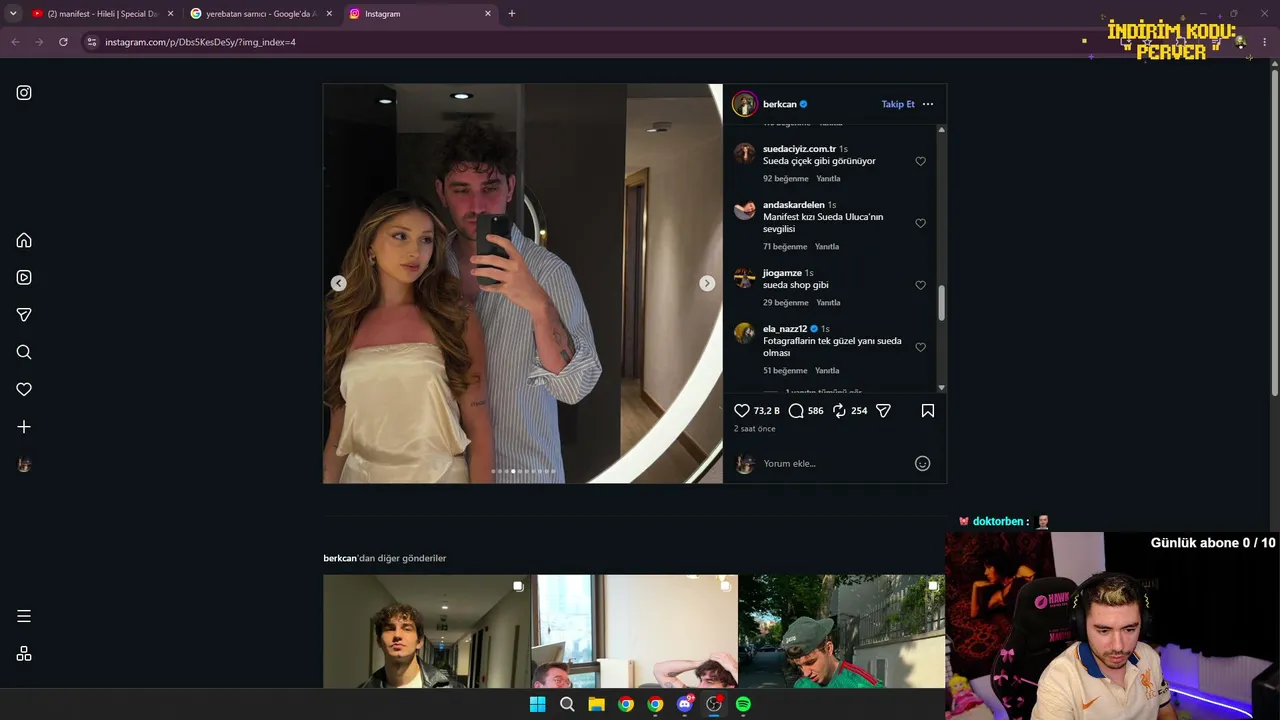Select the Instagram browser tab

pyautogui.click(x=420, y=14)
